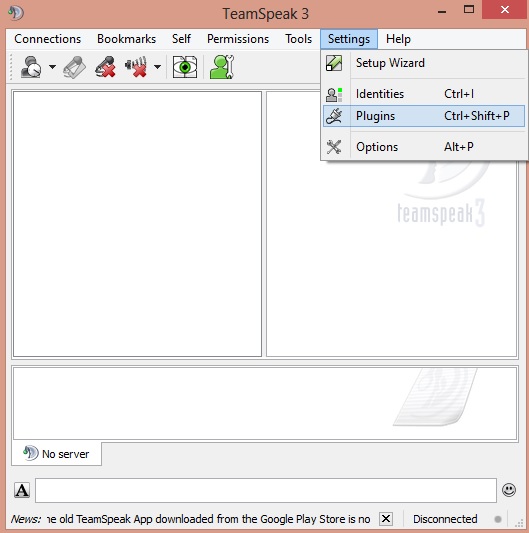This screenshot has height=533, width=529.
Task: Dismiss the news ticker with the X
Action: [x=386, y=519]
